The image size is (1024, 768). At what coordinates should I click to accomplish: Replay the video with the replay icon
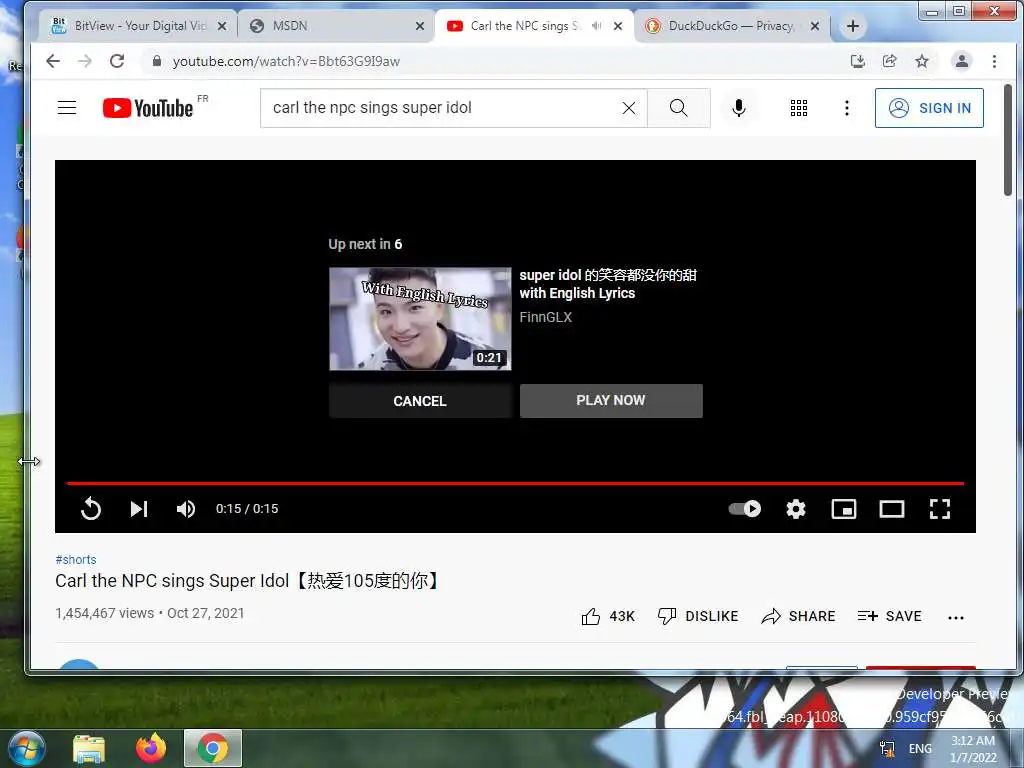click(91, 509)
